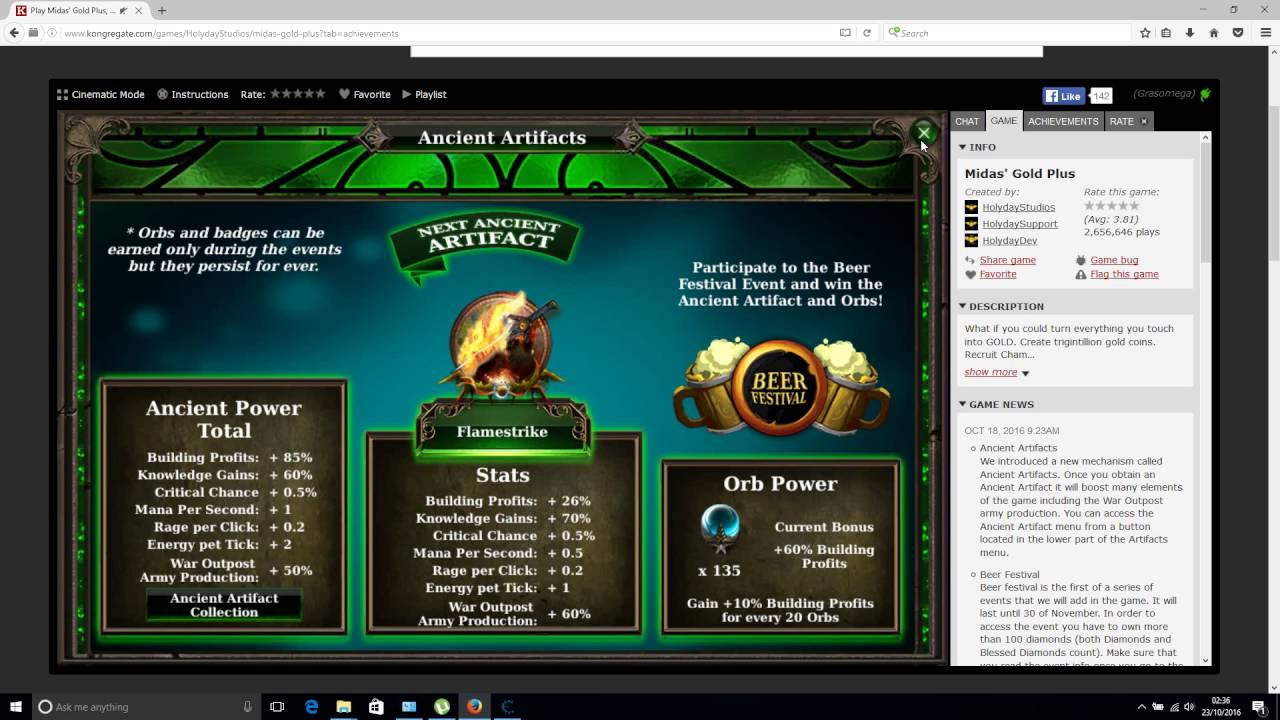Rate this game stars in sidebar

[1111, 205]
